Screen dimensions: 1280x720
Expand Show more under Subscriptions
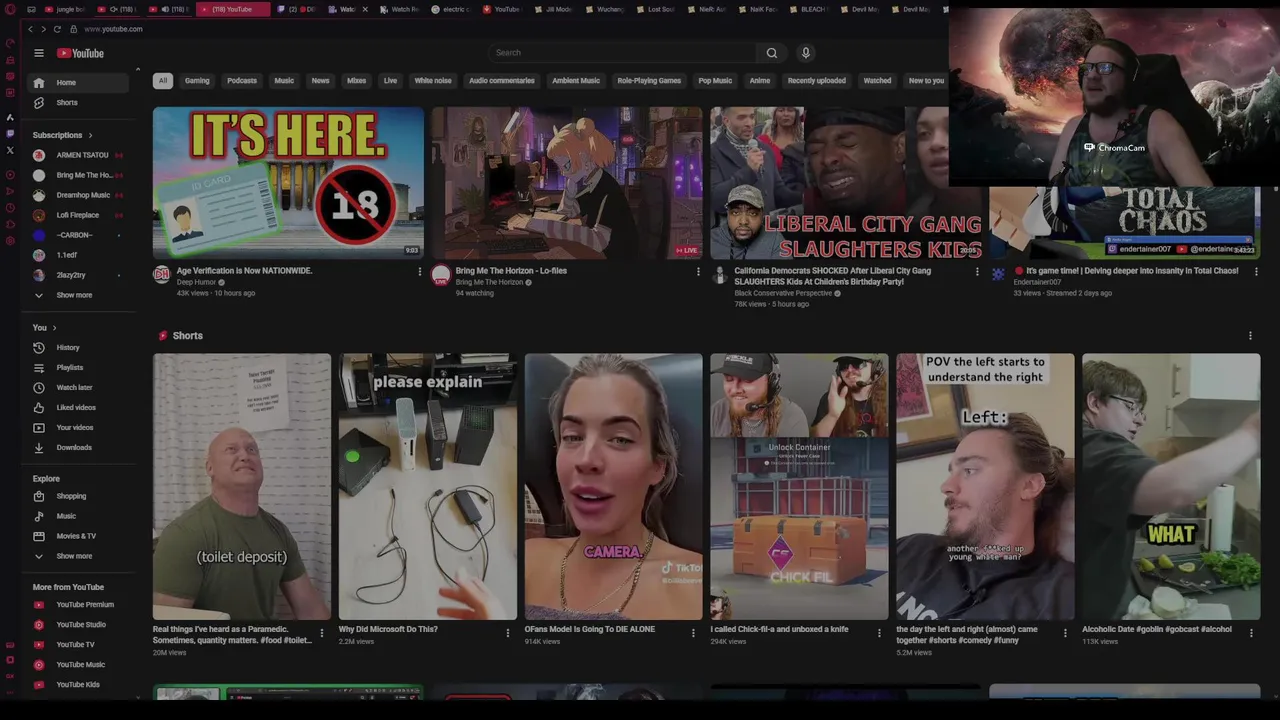click(77, 295)
